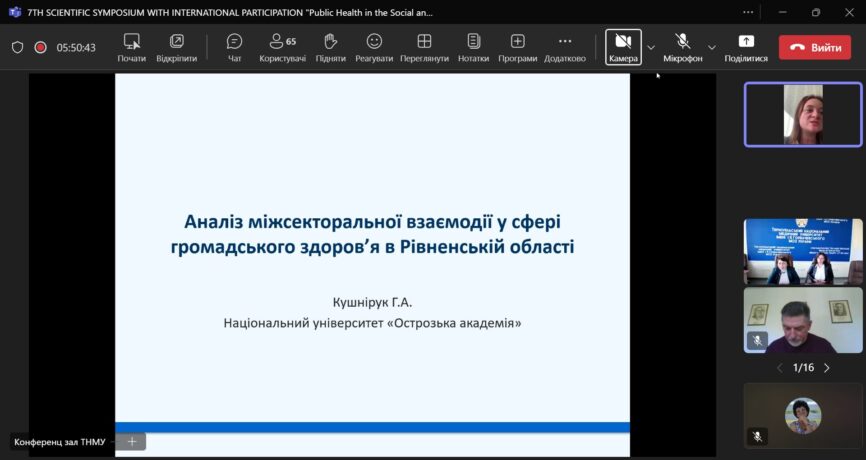This screenshot has height=460, width=866.
Task: Click the plus button next to Конференц зал ТНМУ
Action: click(x=132, y=441)
